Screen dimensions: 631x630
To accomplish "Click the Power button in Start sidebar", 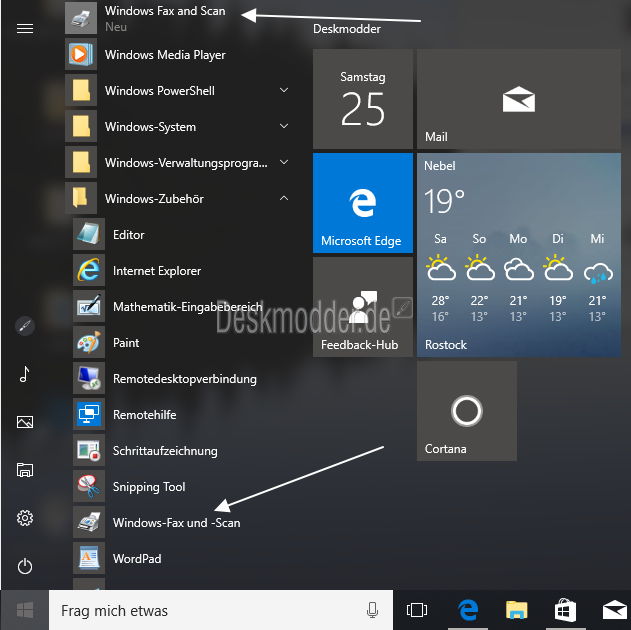I will click(25, 566).
